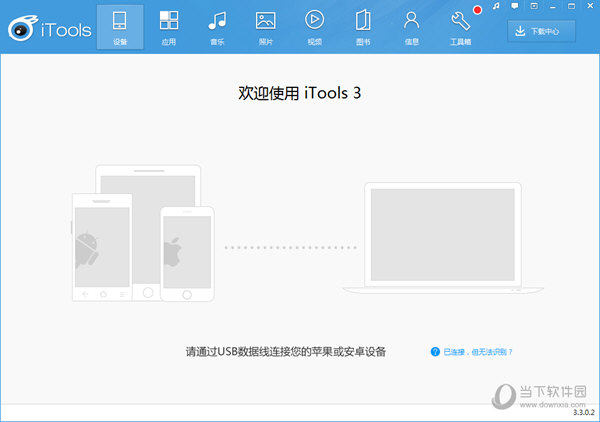This screenshot has width=600, height=422.
Task: Click the version number 3.3.0.2
Action: [583, 412]
